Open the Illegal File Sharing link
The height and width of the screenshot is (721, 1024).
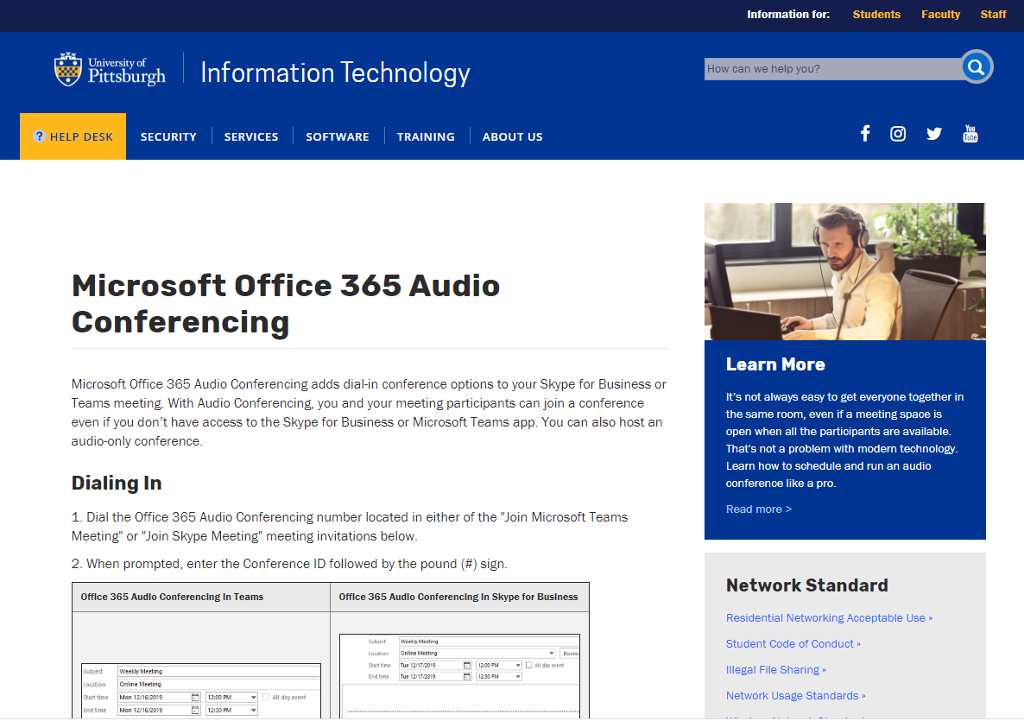tap(776, 669)
